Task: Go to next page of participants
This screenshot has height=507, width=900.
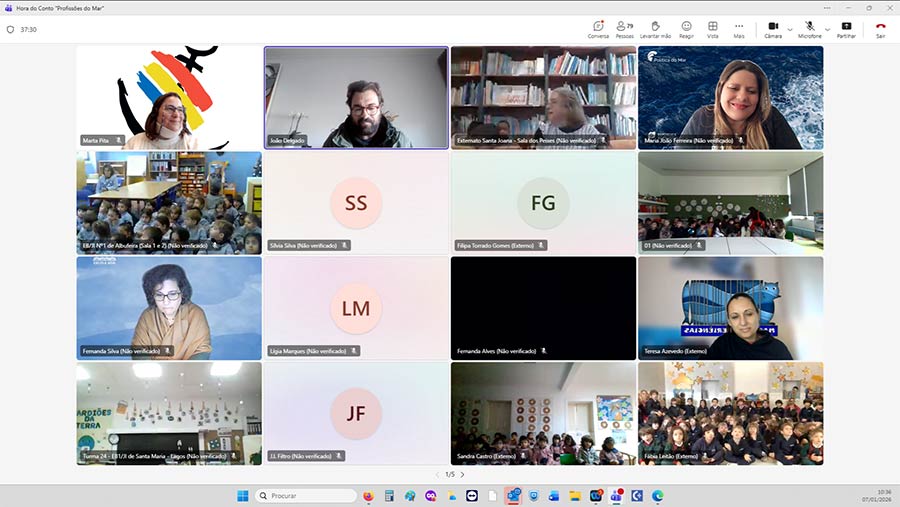Action: [x=462, y=474]
